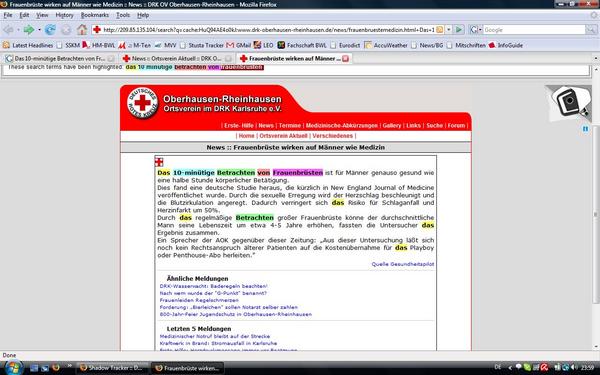
Task: Open the MVV bookmark
Action: [x=165, y=45]
